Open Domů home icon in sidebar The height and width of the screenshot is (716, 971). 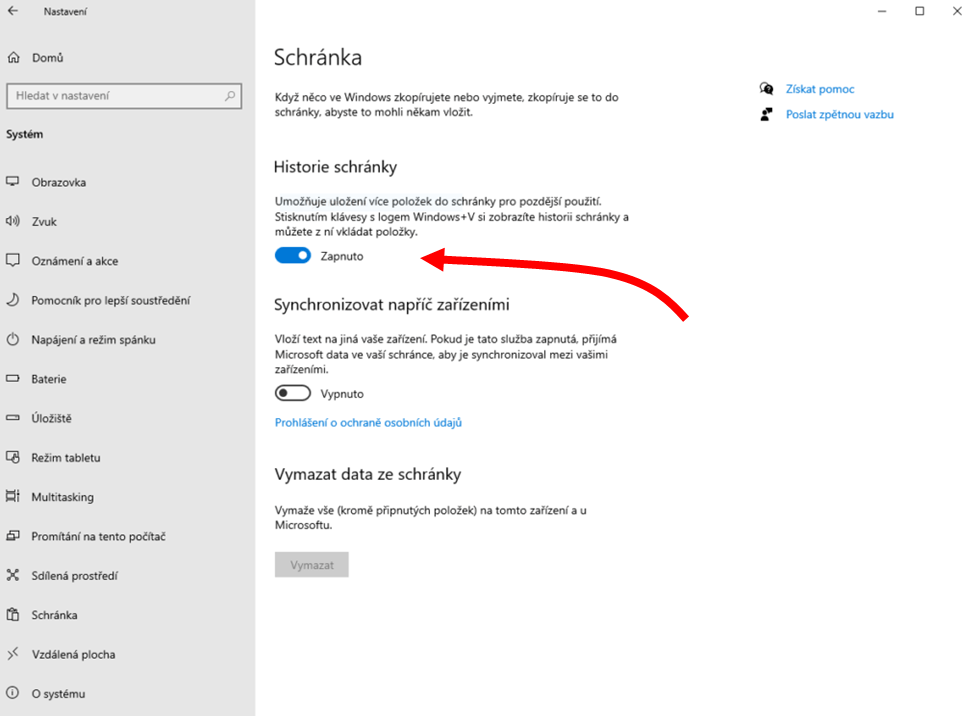pos(13,58)
